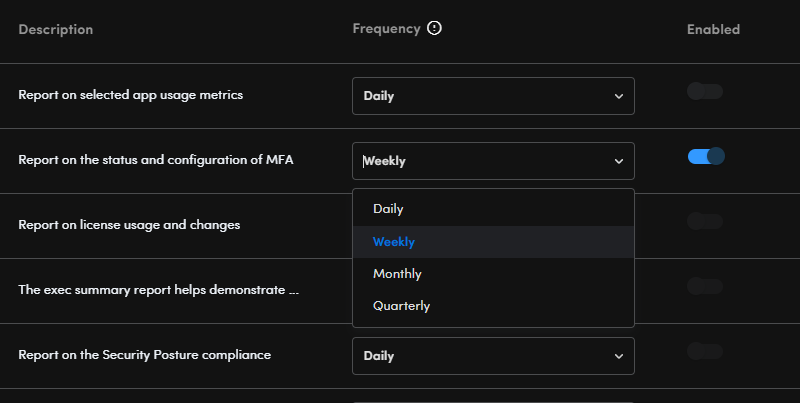Choose the Weekly frequency option
This screenshot has height=403, width=800.
pos(394,242)
